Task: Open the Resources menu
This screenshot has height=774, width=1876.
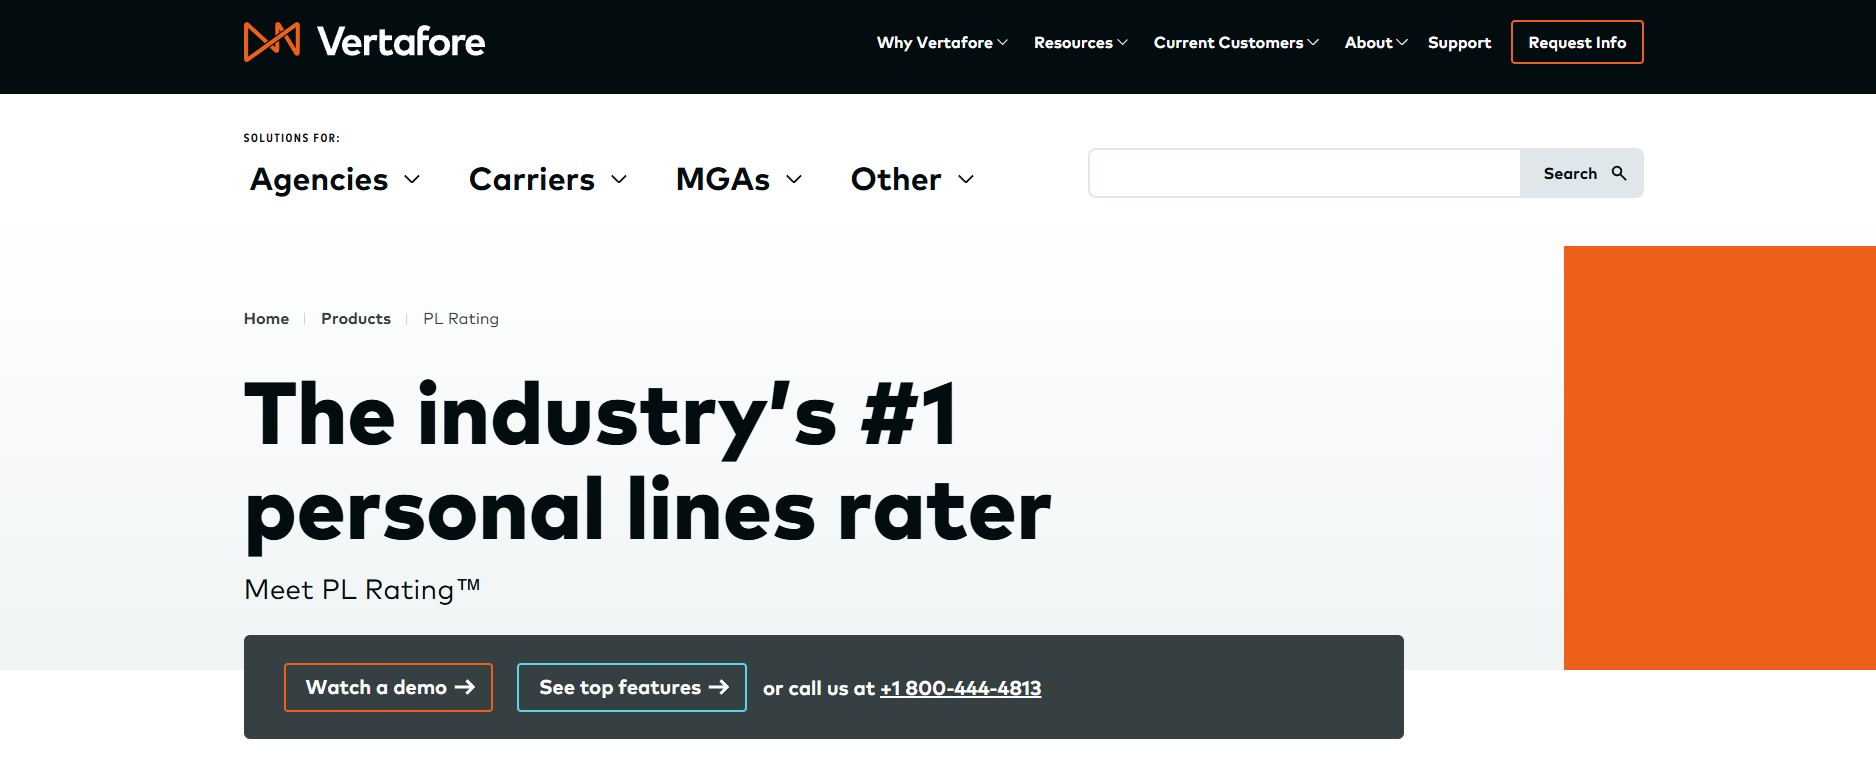Action: (x=1079, y=43)
